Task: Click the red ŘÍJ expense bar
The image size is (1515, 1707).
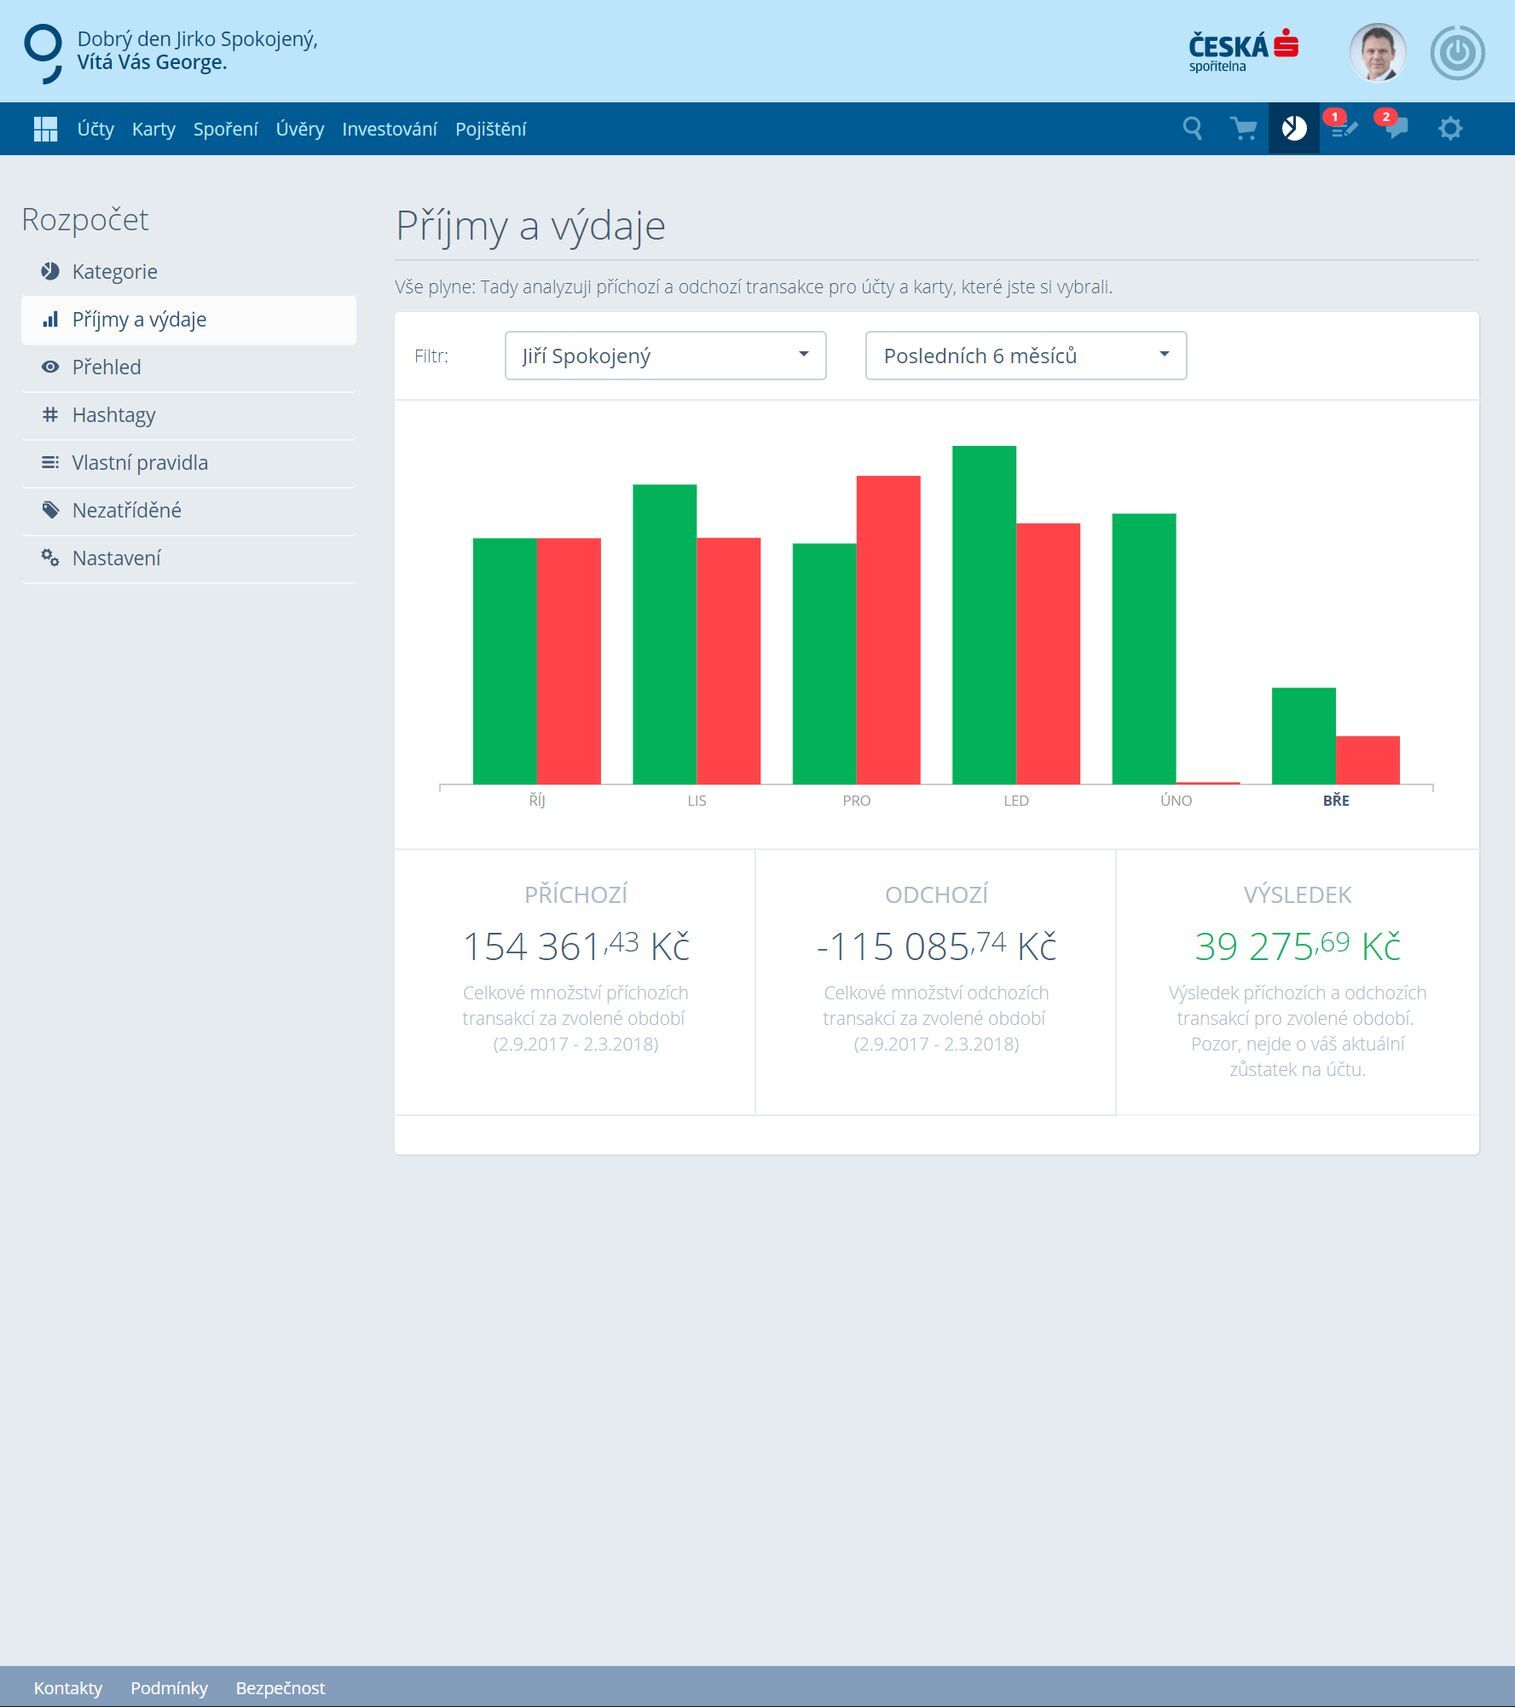Action: pyautogui.click(x=569, y=661)
